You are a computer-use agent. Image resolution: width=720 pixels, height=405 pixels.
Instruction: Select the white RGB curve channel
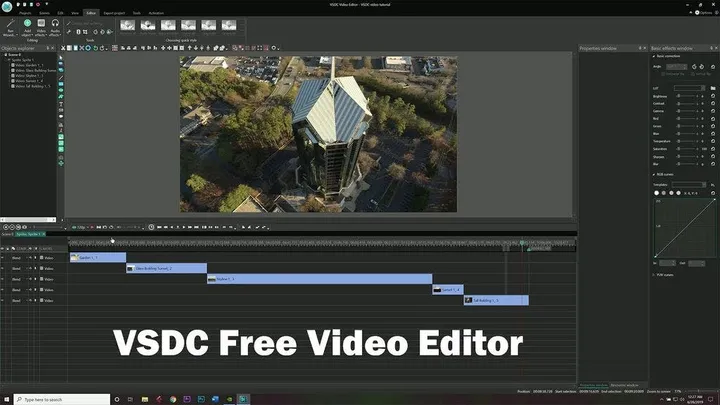(656, 193)
